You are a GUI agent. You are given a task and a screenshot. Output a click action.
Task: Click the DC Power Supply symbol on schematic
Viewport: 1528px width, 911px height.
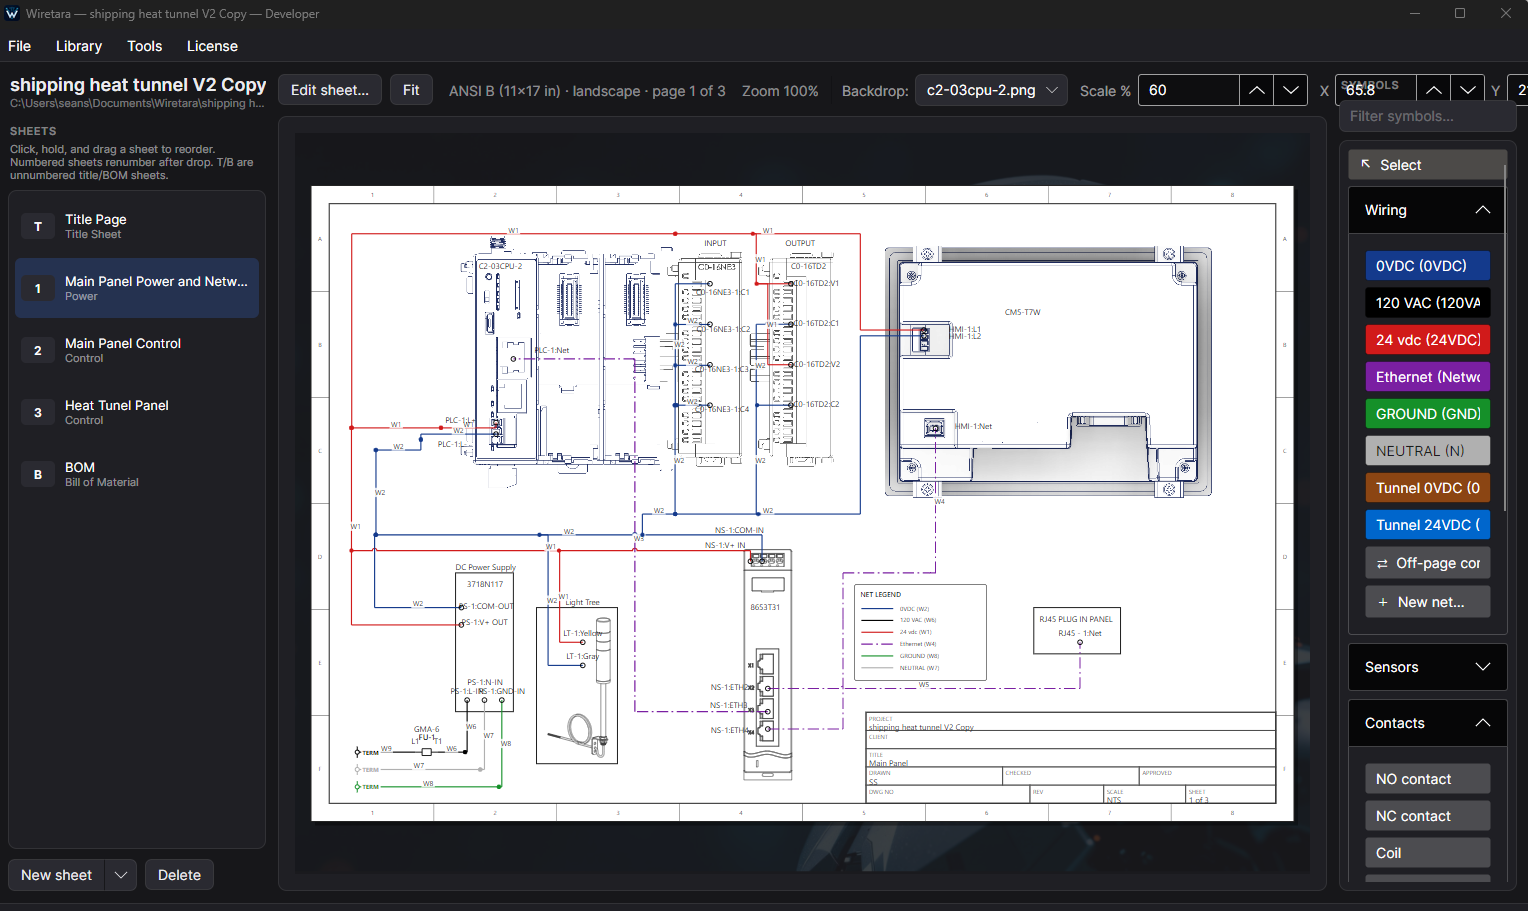[485, 640]
